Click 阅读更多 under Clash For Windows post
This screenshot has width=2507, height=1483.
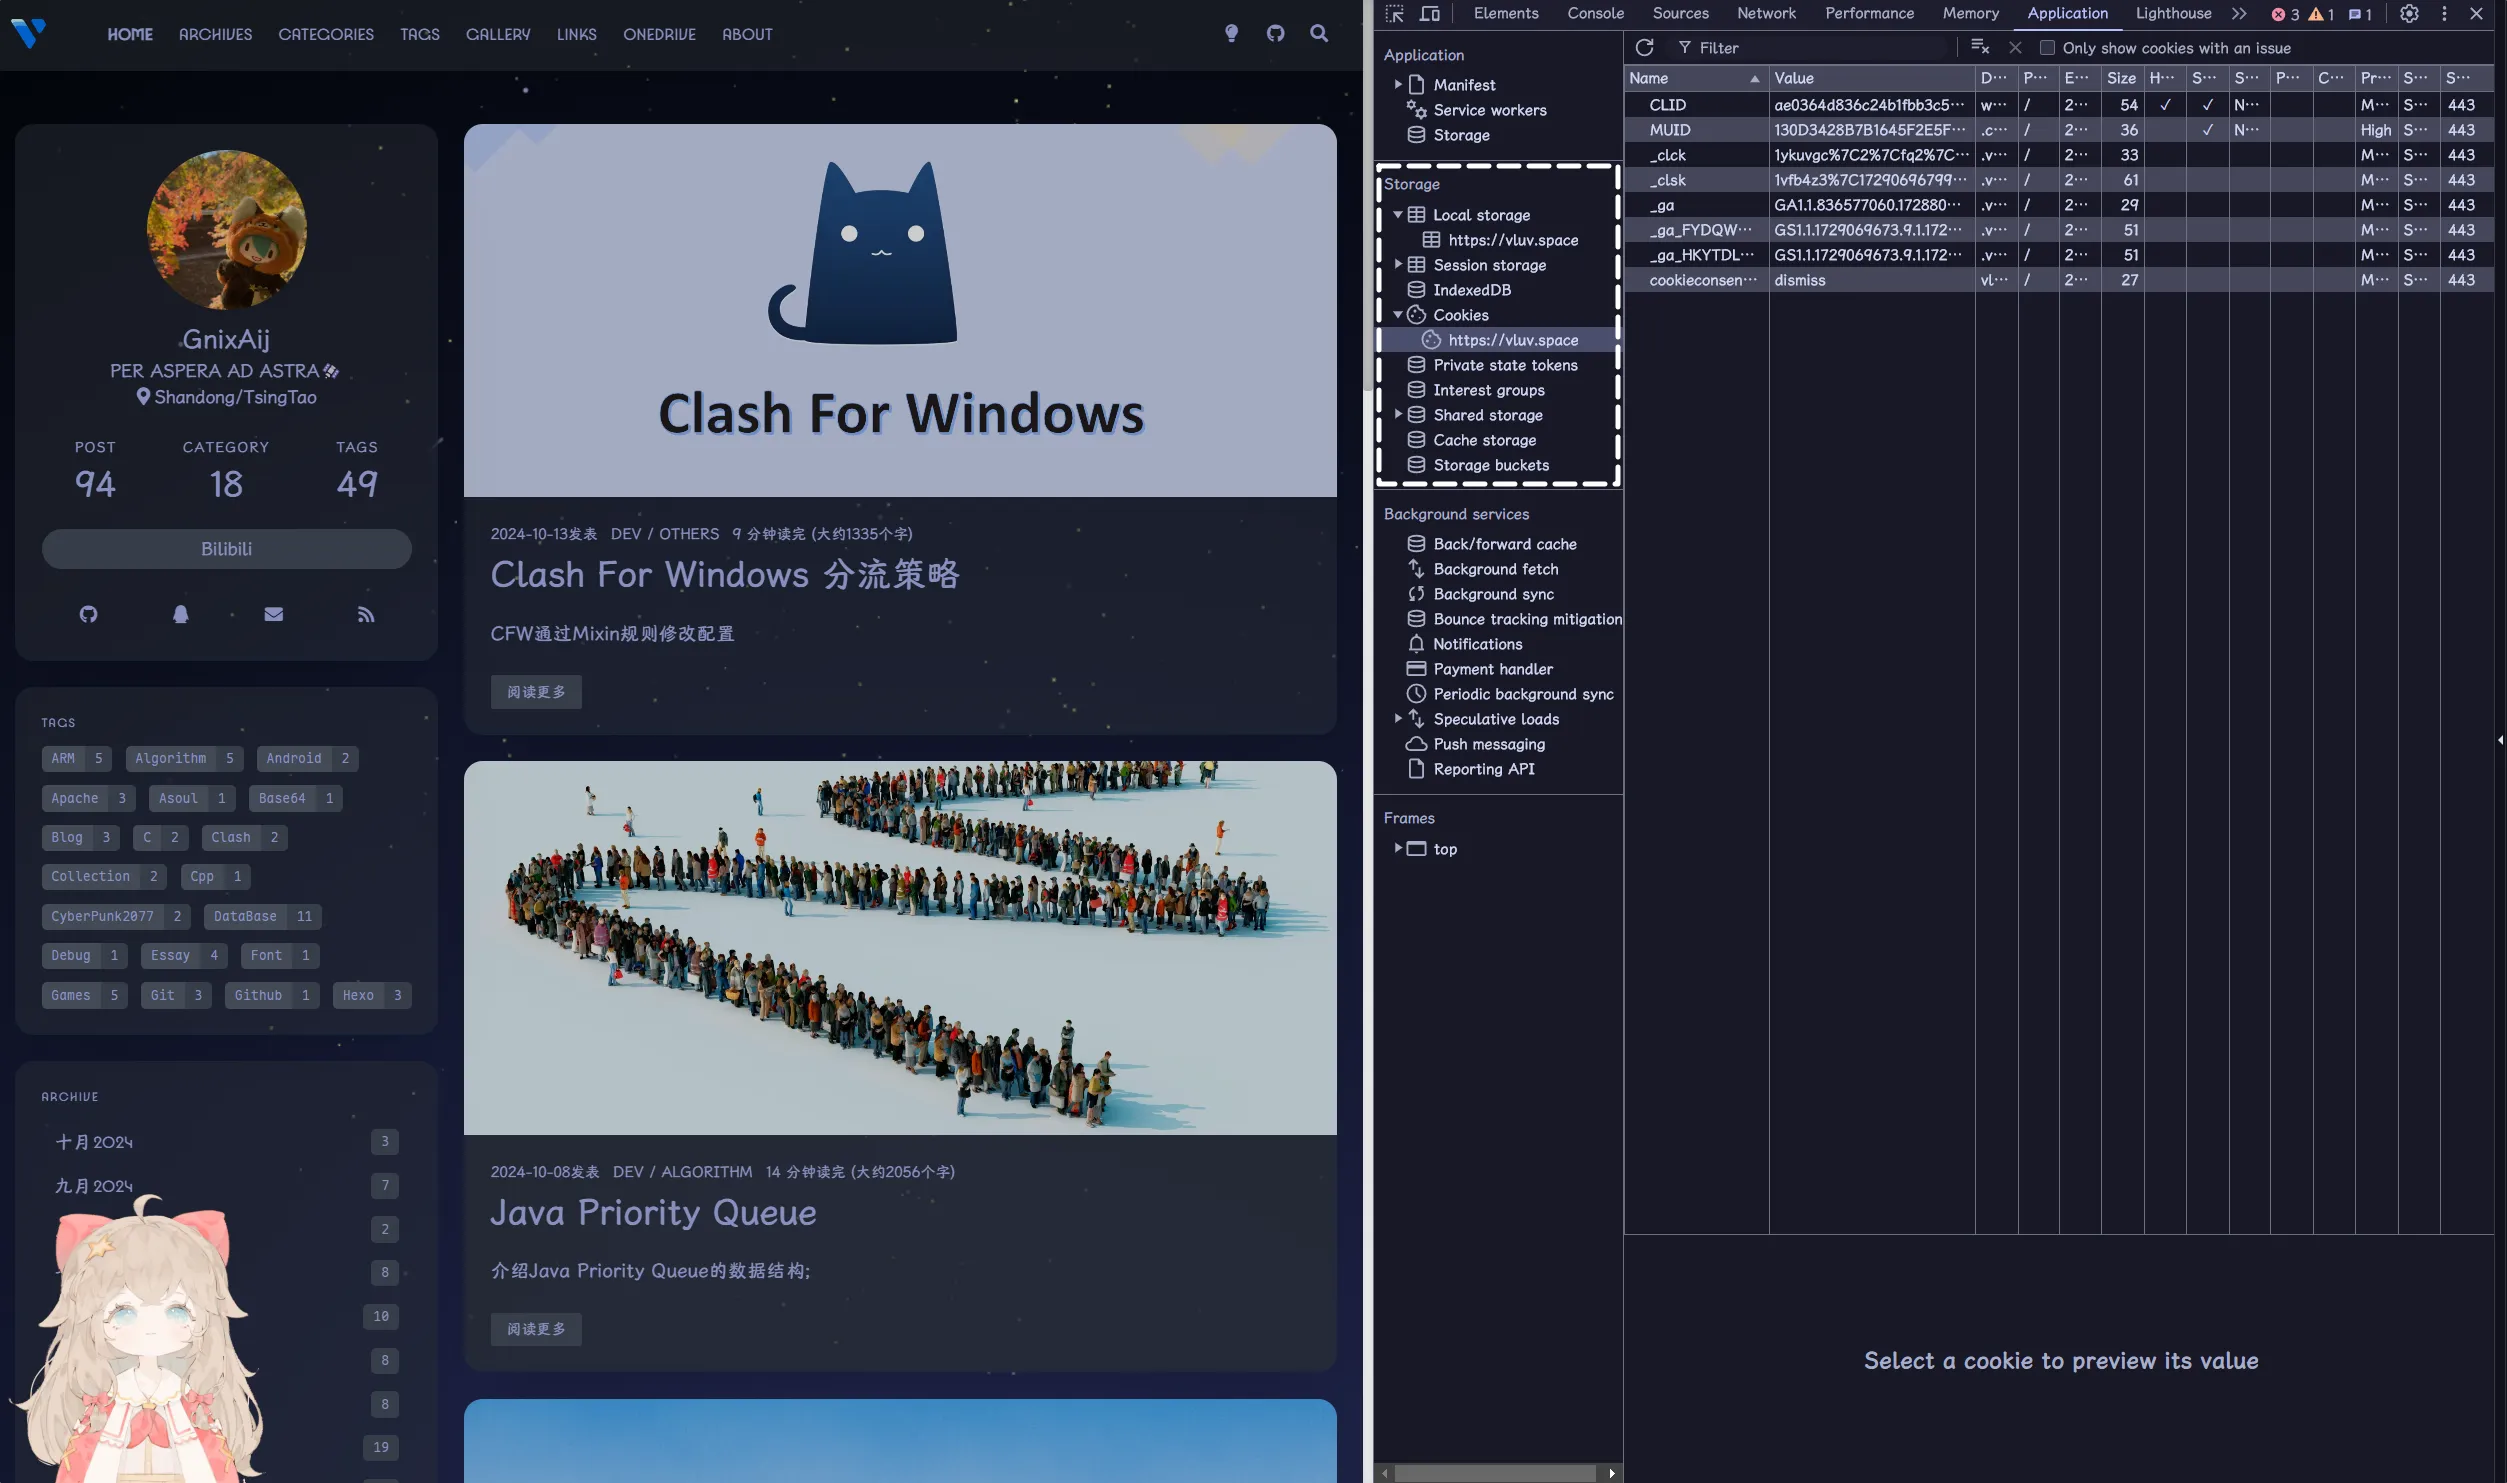[536, 692]
